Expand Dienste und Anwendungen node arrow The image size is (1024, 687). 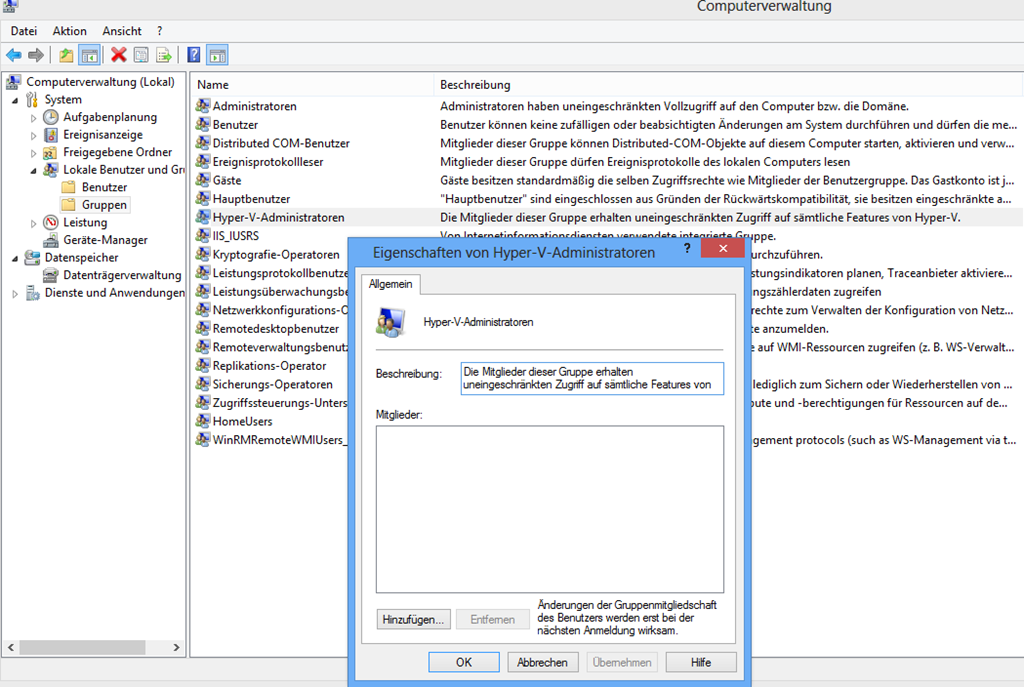click(x=15, y=294)
